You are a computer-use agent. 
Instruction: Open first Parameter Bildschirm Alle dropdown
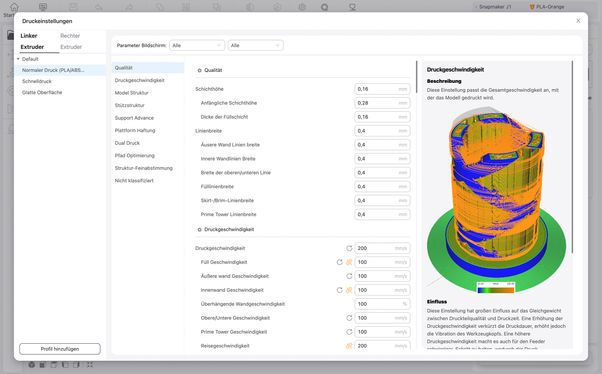coord(197,45)
